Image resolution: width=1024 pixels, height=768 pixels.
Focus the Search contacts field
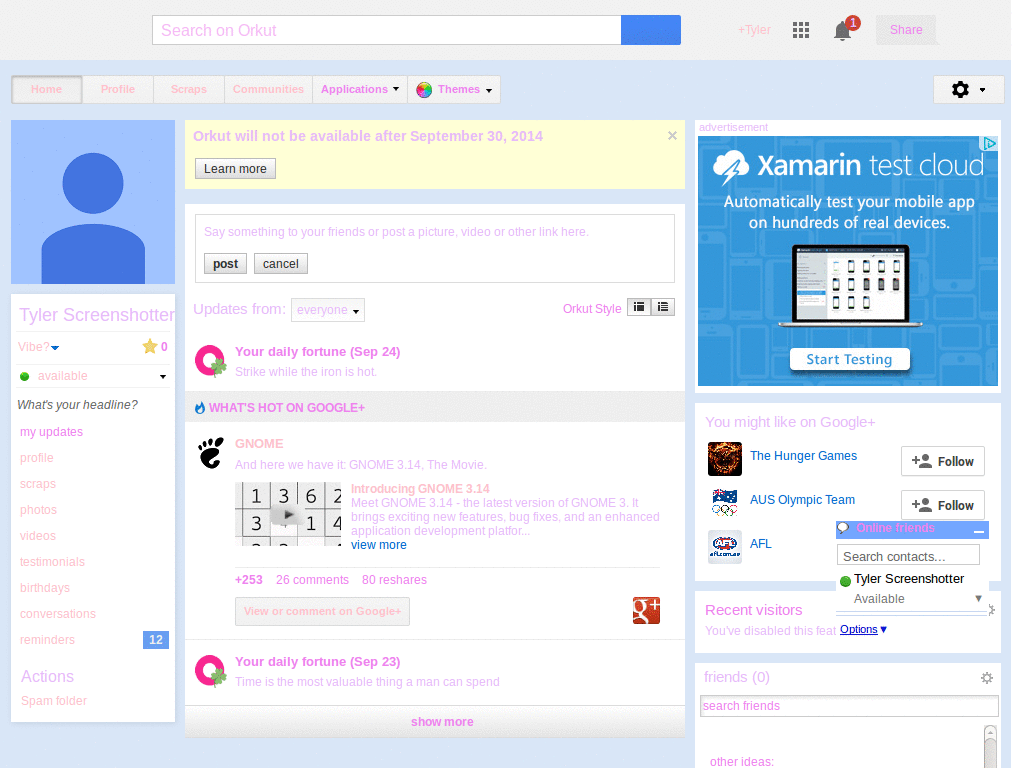tap(908, 556)
